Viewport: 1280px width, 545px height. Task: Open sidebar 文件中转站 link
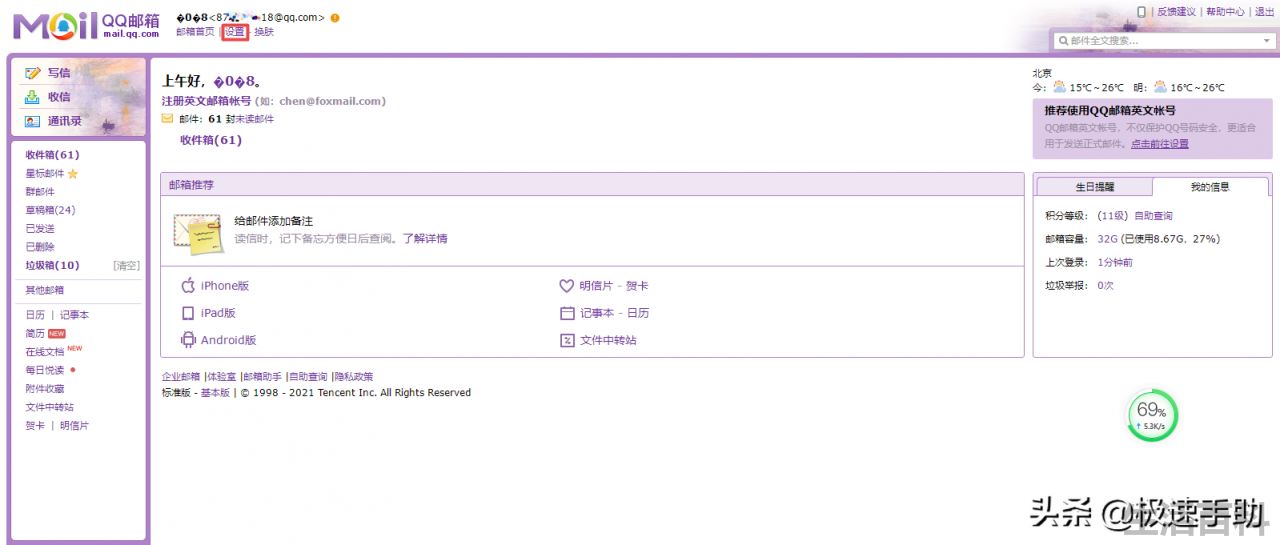(x=50, y=407)
